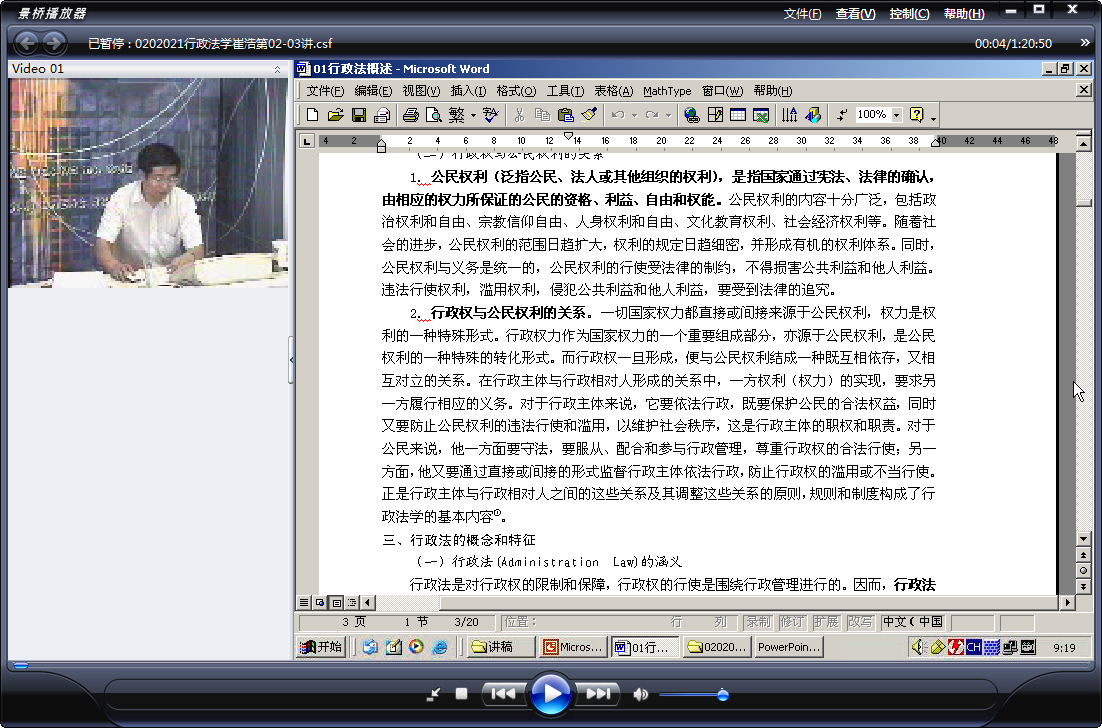Open the Word 插入 menu

[x=468, y=91]
